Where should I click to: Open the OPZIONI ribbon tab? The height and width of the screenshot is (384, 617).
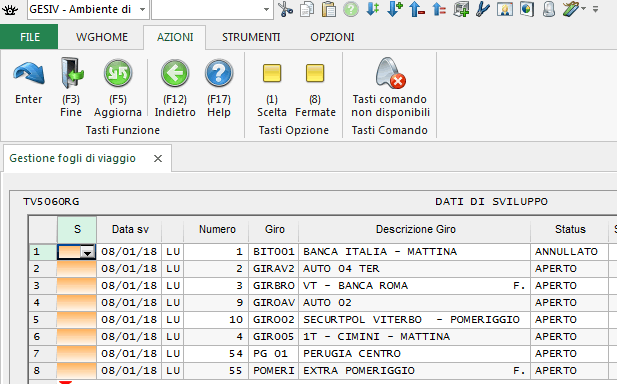[332, 37]
